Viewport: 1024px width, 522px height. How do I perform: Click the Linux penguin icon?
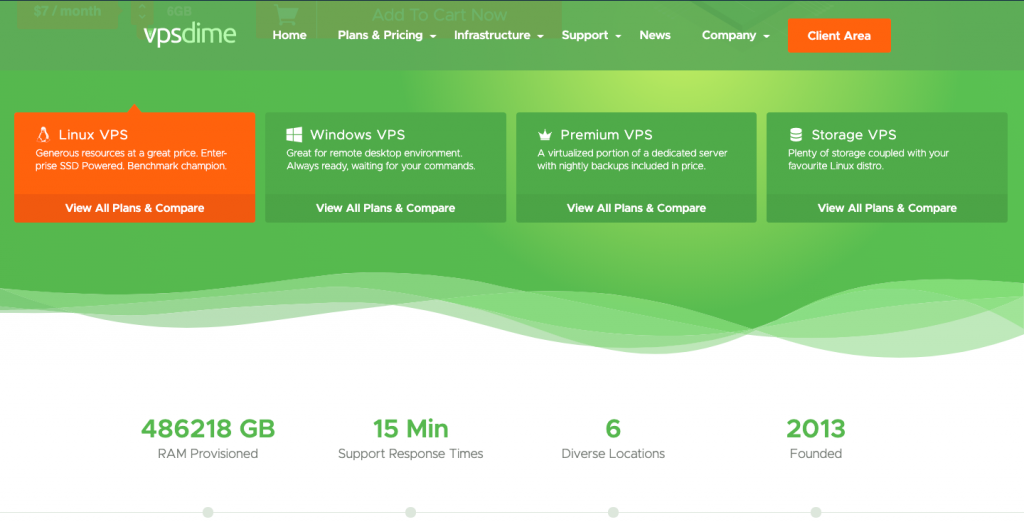pyautogui.click(x=43, y=135)
